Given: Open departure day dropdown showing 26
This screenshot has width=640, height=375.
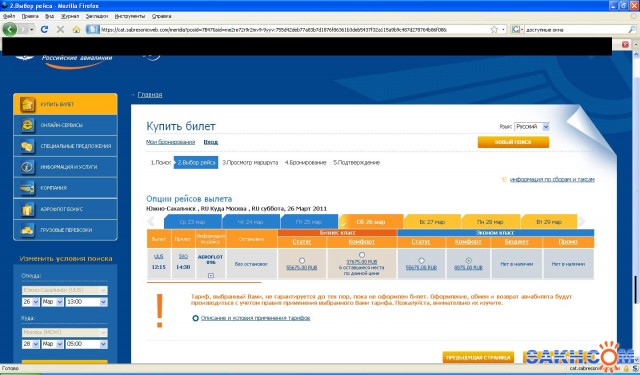Looking at the screenshot, I should coord(31,302).
